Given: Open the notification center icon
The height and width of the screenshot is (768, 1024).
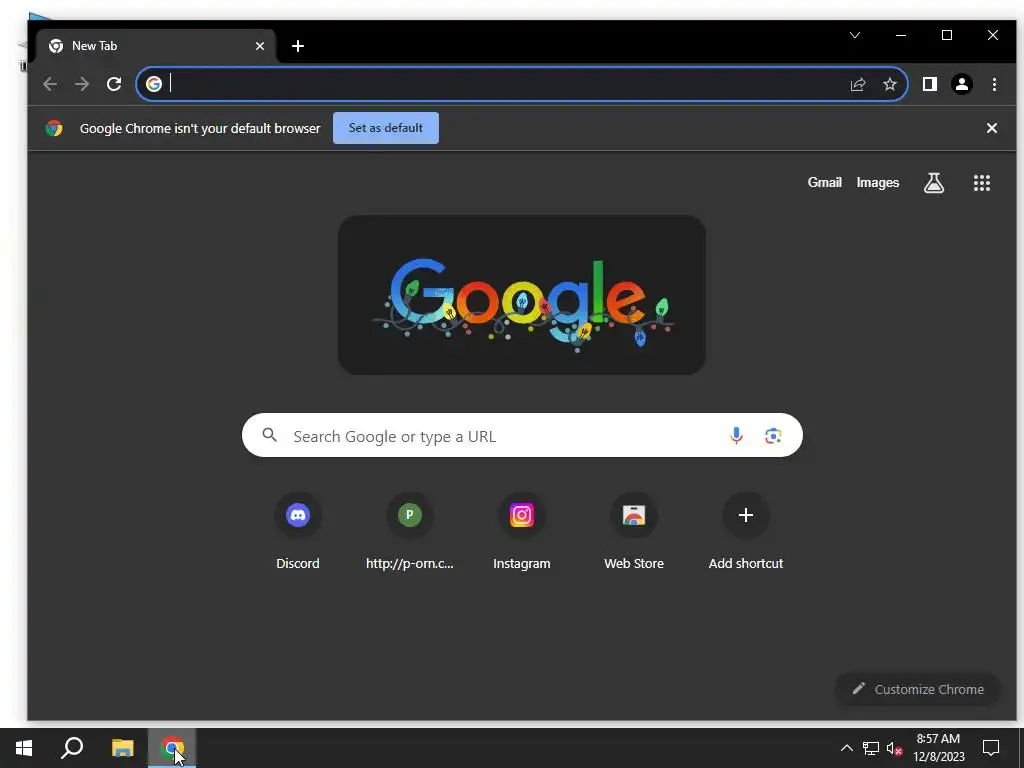Looking at the screenshot, I should pyautogui.click(x=991, y=748).
